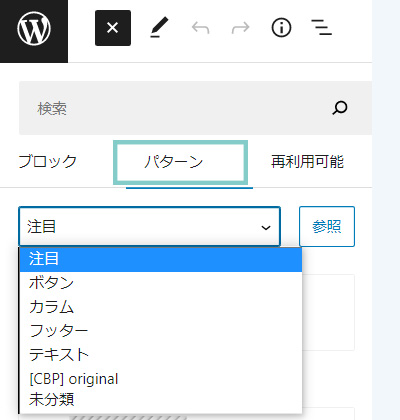Screen dimensions: 400x420
Task: Select the pencil edit tool icon
Action: click(x=159, y=28)
